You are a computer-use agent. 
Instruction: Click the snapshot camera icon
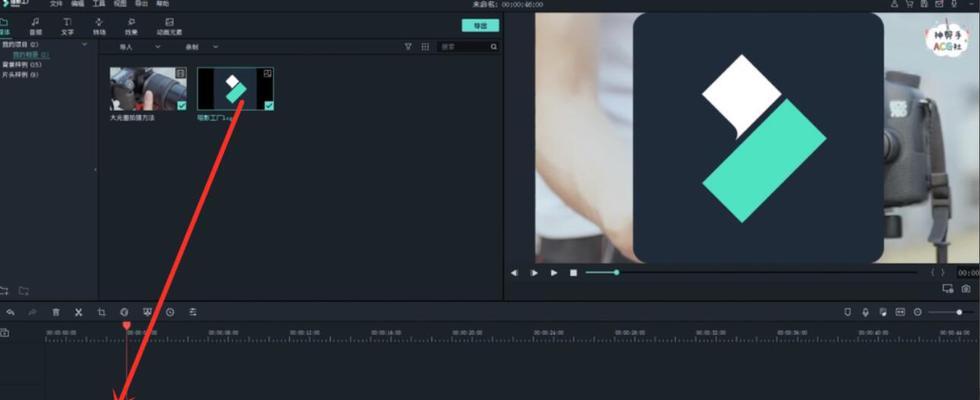point(966,289)
